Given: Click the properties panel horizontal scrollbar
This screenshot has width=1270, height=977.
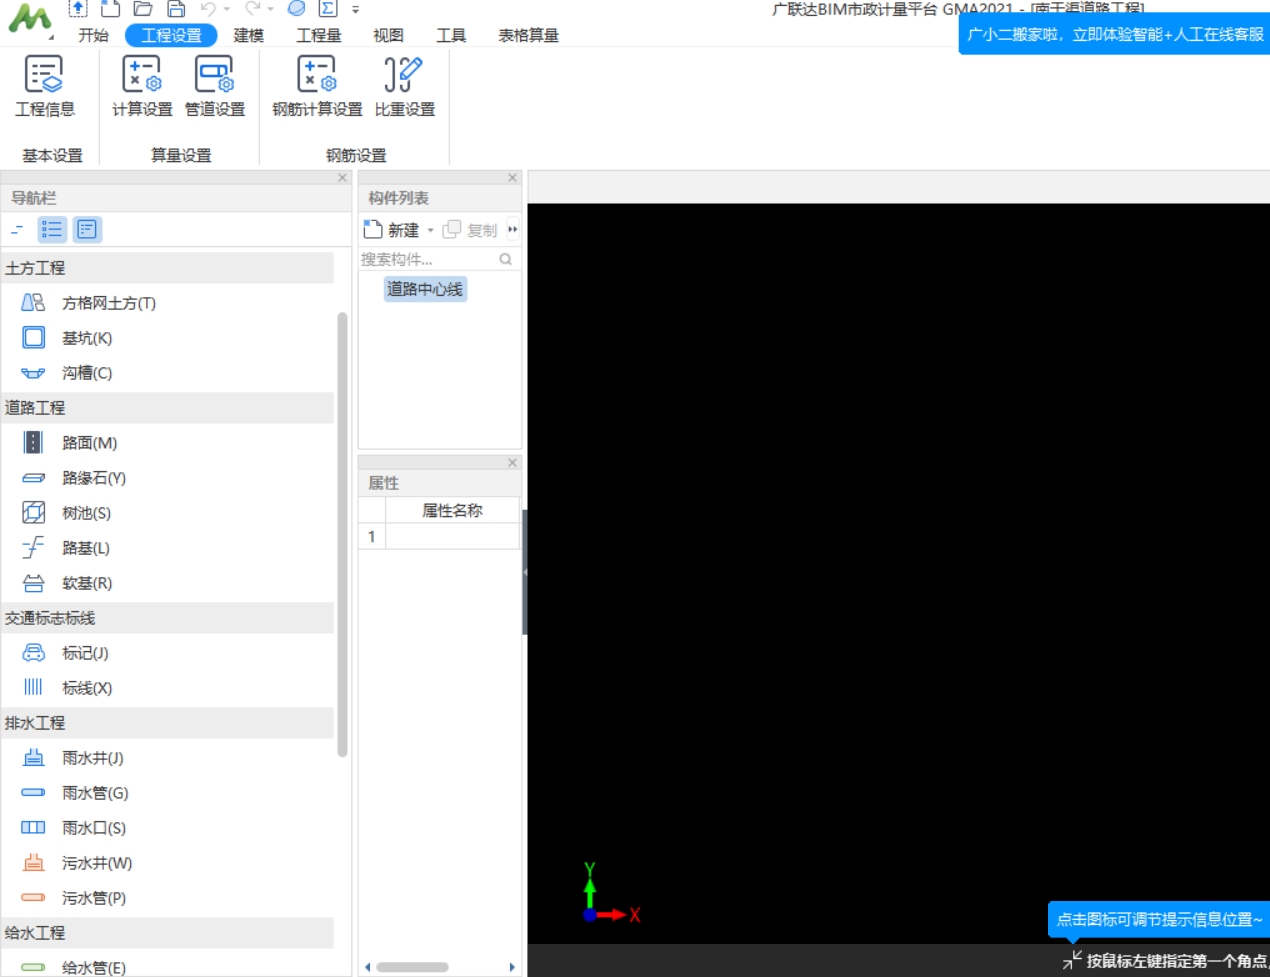Looking at the screenshot, I should pos(412,967).
